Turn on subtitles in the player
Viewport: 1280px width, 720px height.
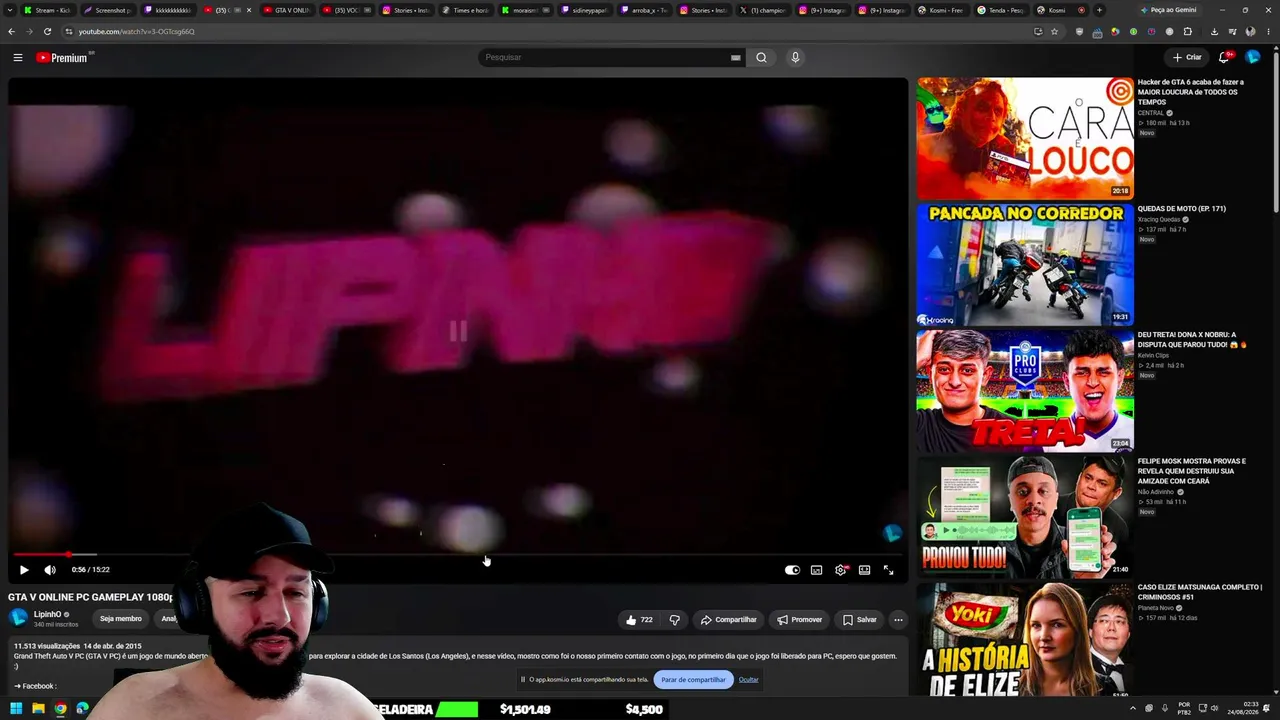pos(816,570)
